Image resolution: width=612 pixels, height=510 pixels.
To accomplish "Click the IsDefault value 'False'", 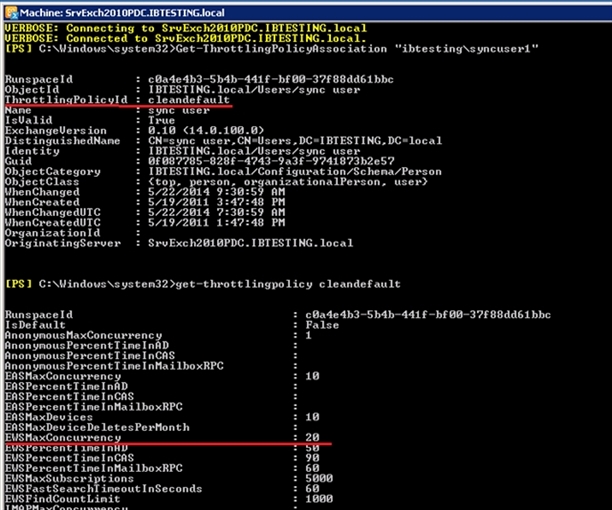I will click(x=322, y=325).
